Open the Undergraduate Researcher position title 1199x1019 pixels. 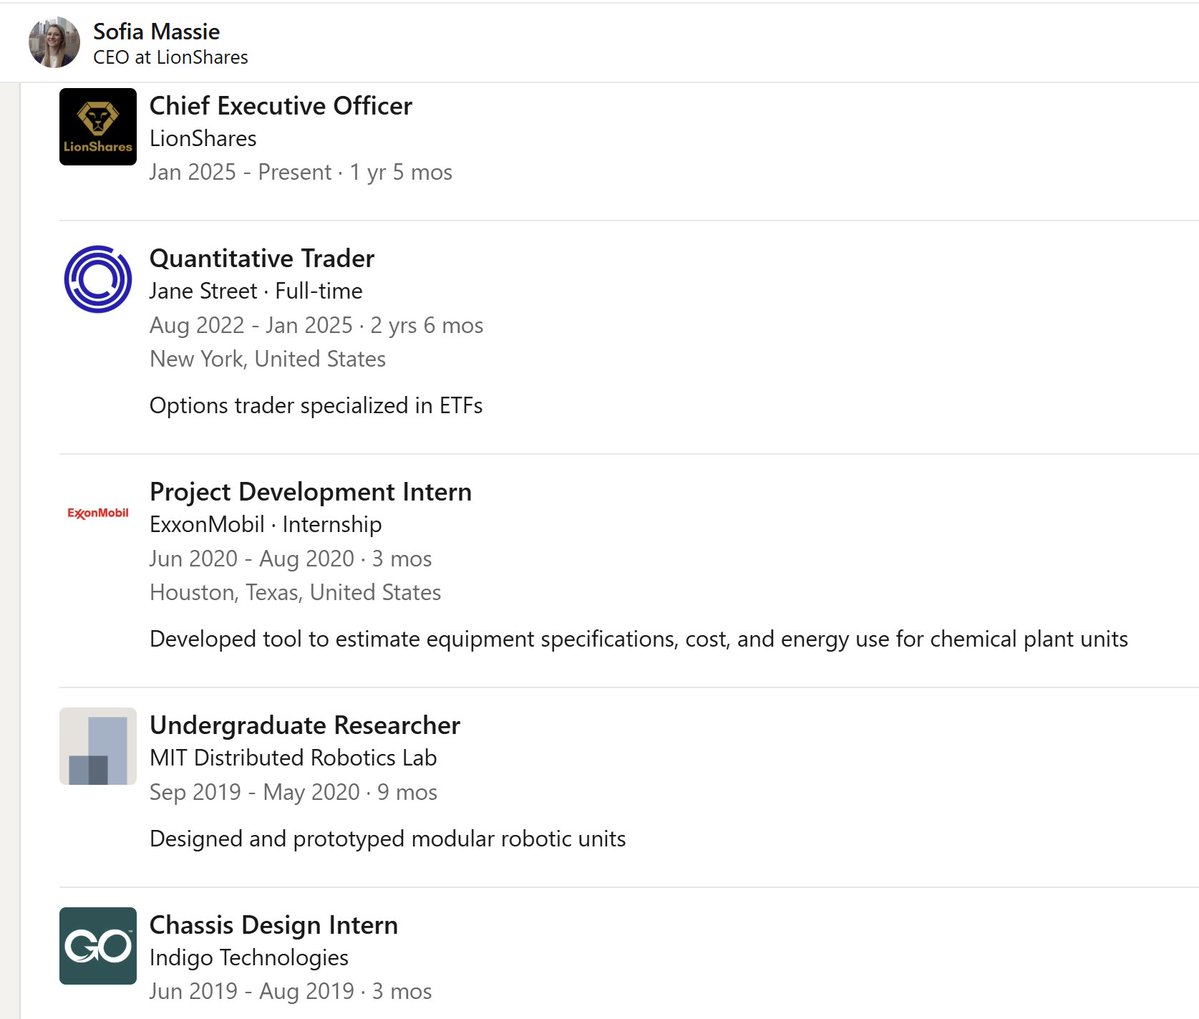click(x=304, y=725)
